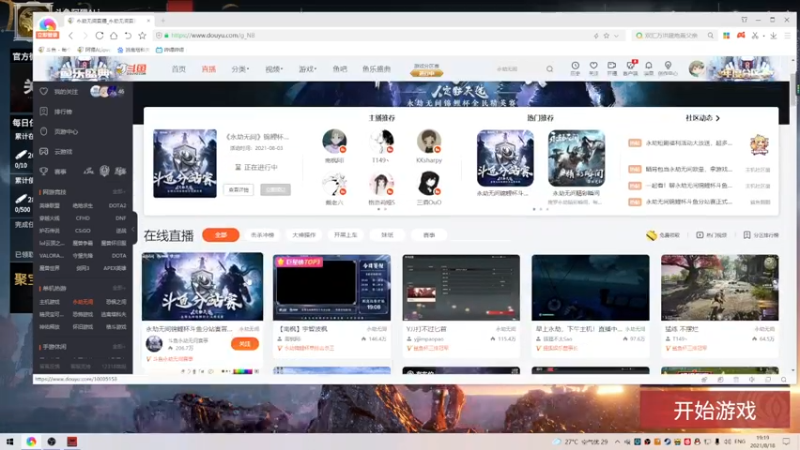Expand 全部 next to 手游休闲 section
The width and height of the screenshot is (800, 450).
tap(119, 347)
